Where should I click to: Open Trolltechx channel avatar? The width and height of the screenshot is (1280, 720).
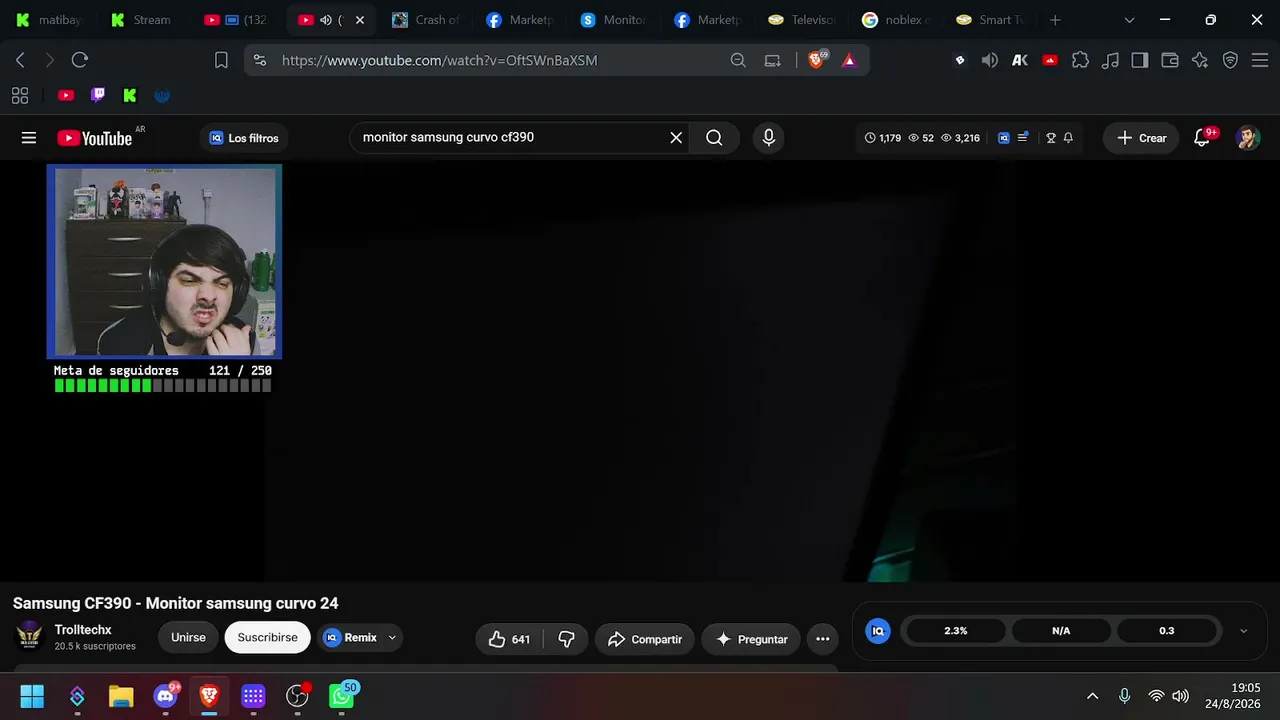click(30, 636)
